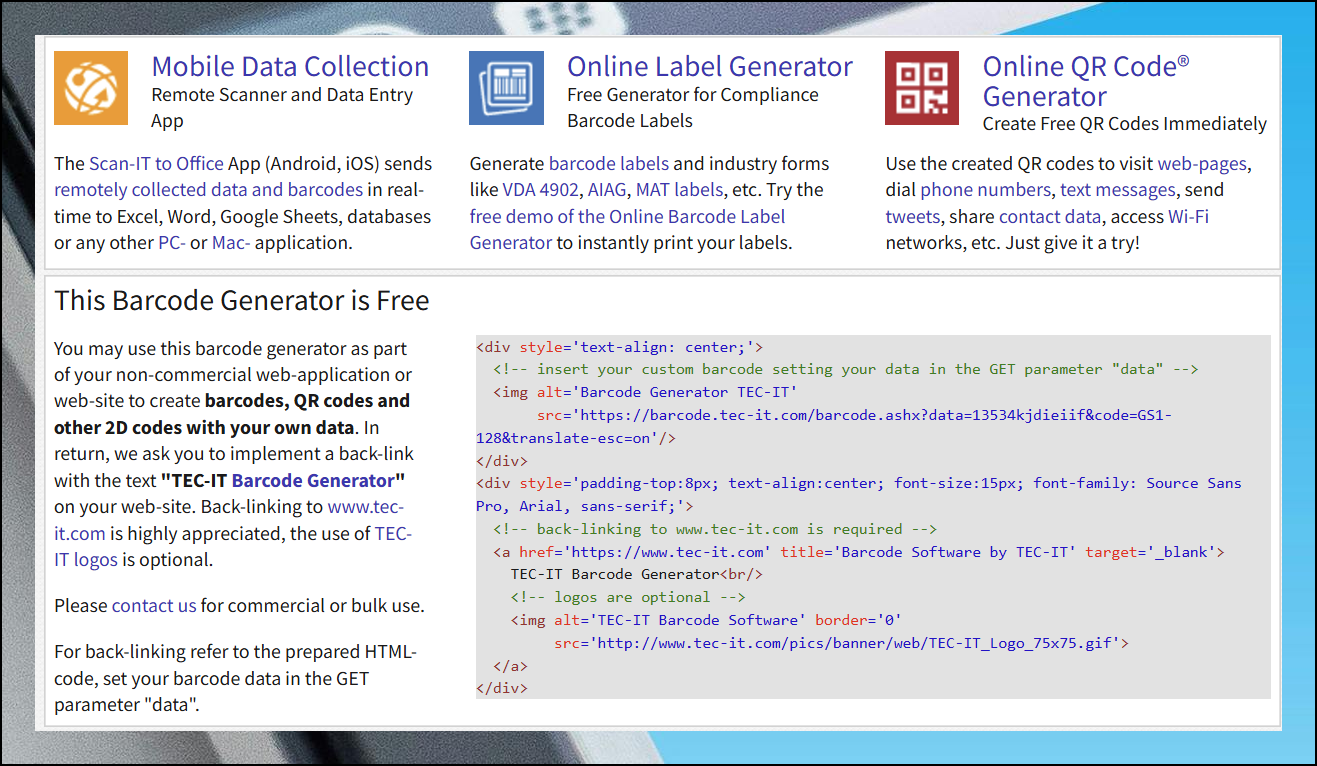The image size is (1317, 766).
Task: Click the img alt 'Barcode Generator TEC-IT' line
Action: pos(645,392)
